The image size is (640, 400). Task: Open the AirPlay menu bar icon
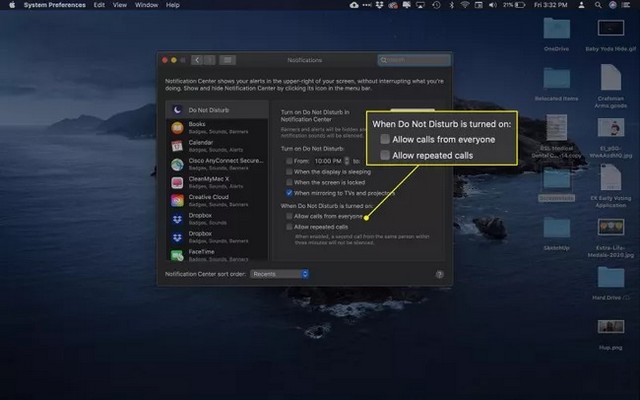[420, 5]
